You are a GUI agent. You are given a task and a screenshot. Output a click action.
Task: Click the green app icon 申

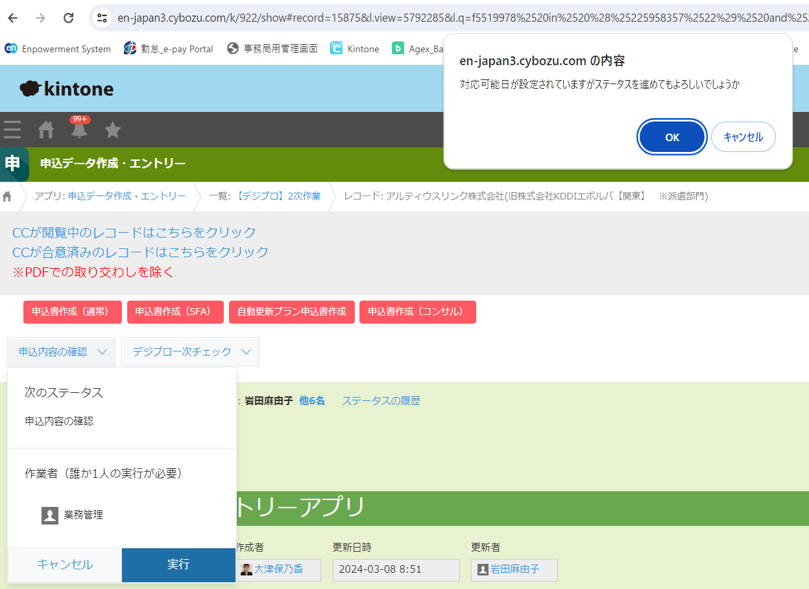coord(14,164)
